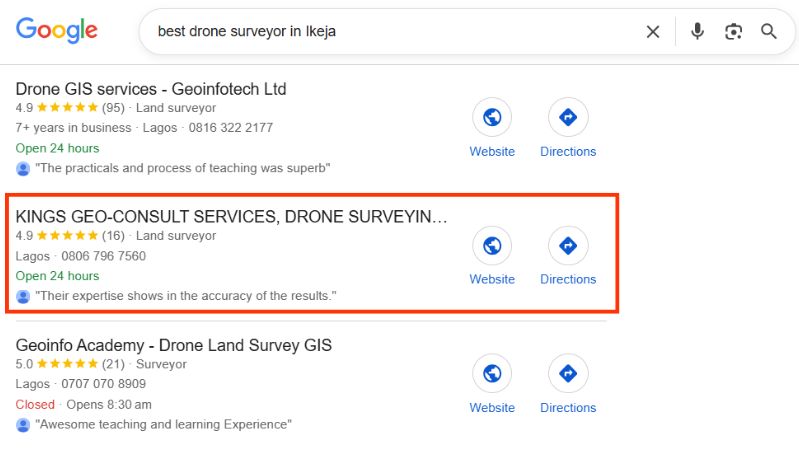Submit search with the magnifying glass icon

(x=769, y=32)
